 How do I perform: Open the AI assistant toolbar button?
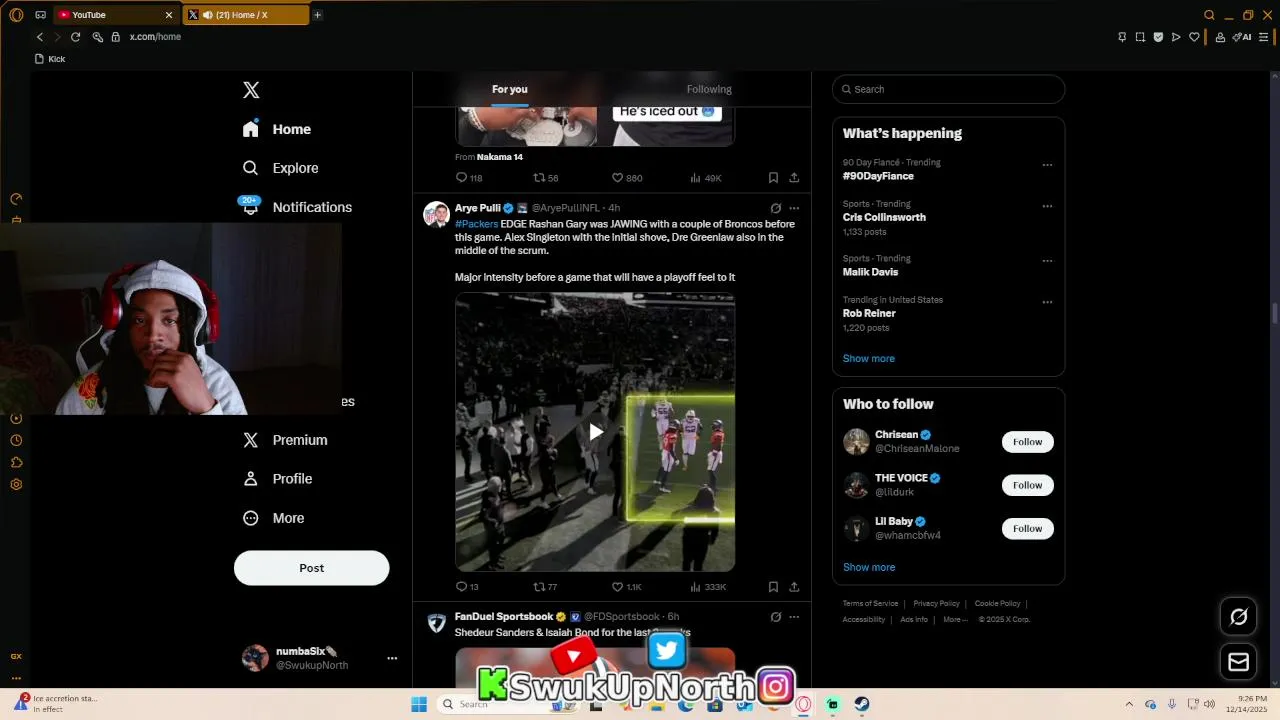pos(1242,37)
